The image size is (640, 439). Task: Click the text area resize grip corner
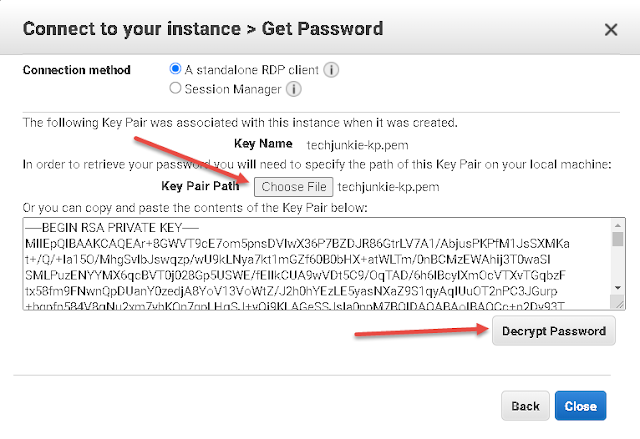click(x=618, y=303)
